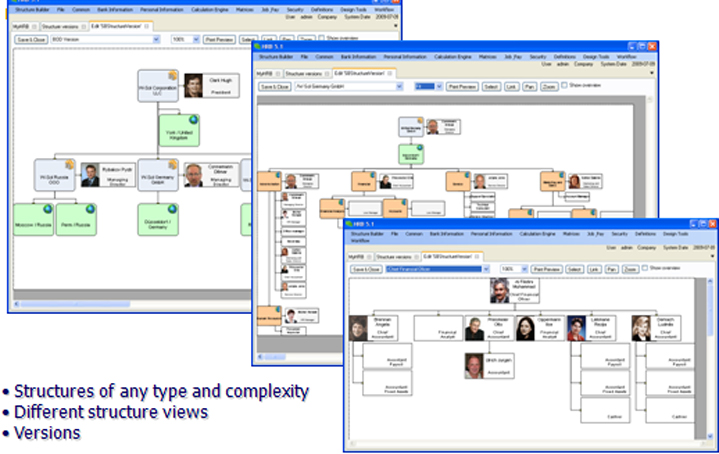
Task: Switch to MyHRB tab in the Germany GmbH window
Action: [264, 74]
